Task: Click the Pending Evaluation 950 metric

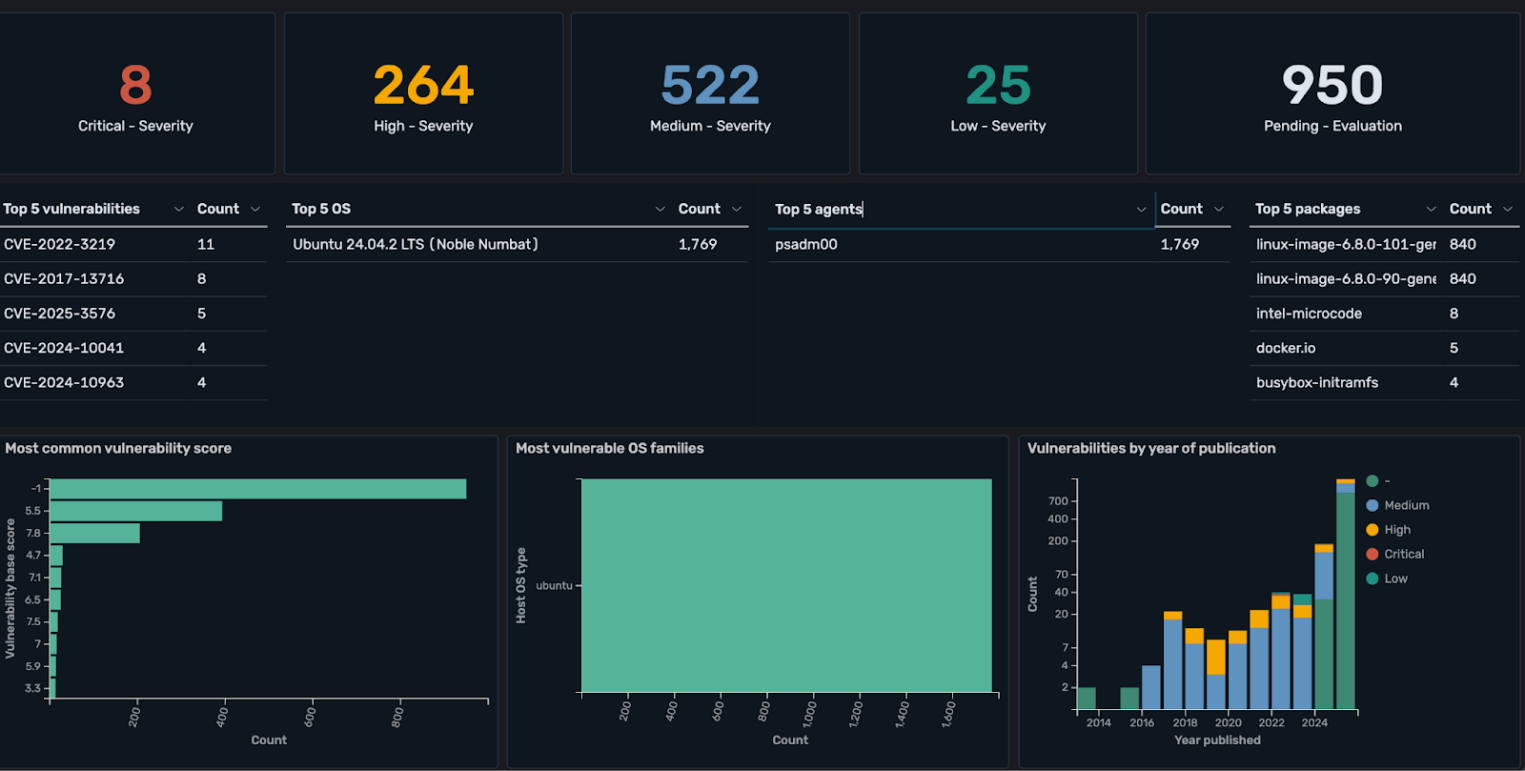Action: [x=1332, y=86]
